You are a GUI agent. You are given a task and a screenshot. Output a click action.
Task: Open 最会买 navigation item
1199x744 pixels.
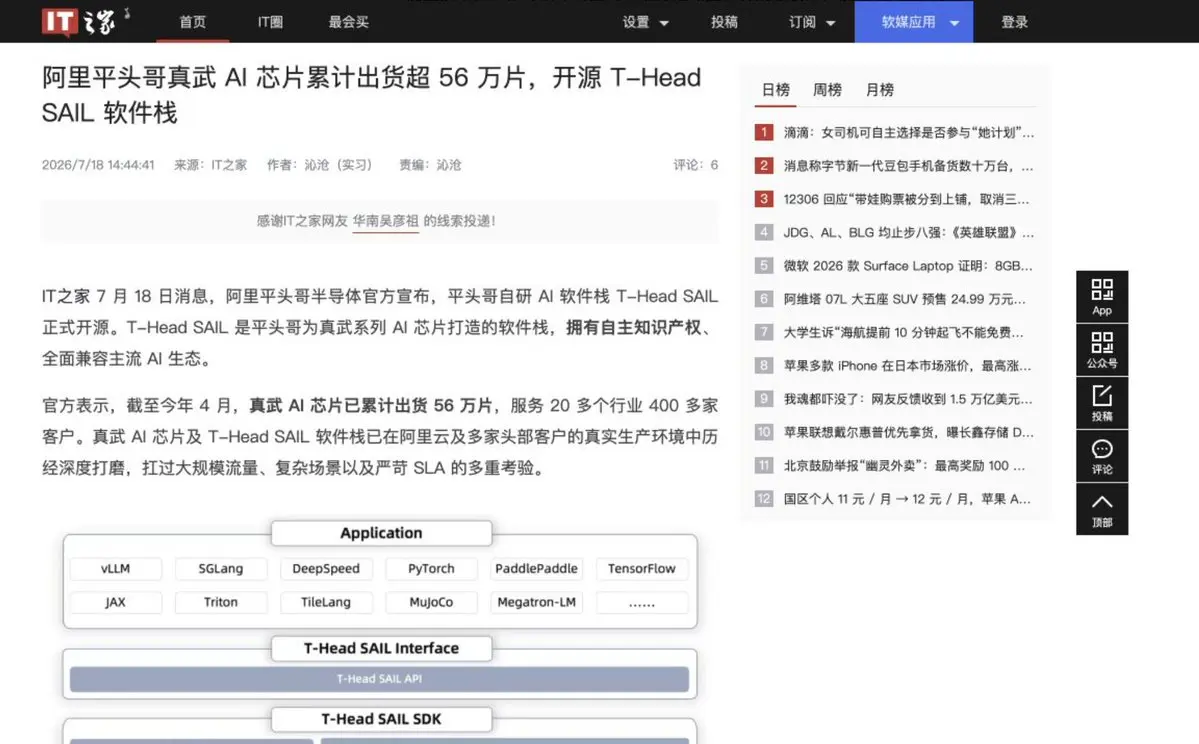tap(349, 22)
